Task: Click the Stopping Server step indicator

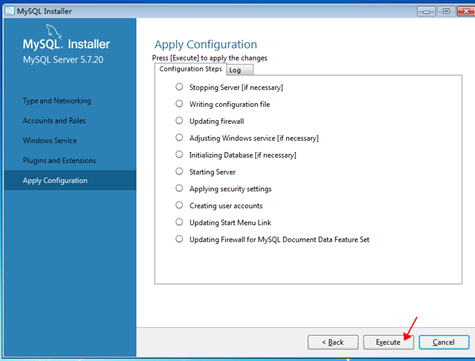Action: [x=179, y=87]
